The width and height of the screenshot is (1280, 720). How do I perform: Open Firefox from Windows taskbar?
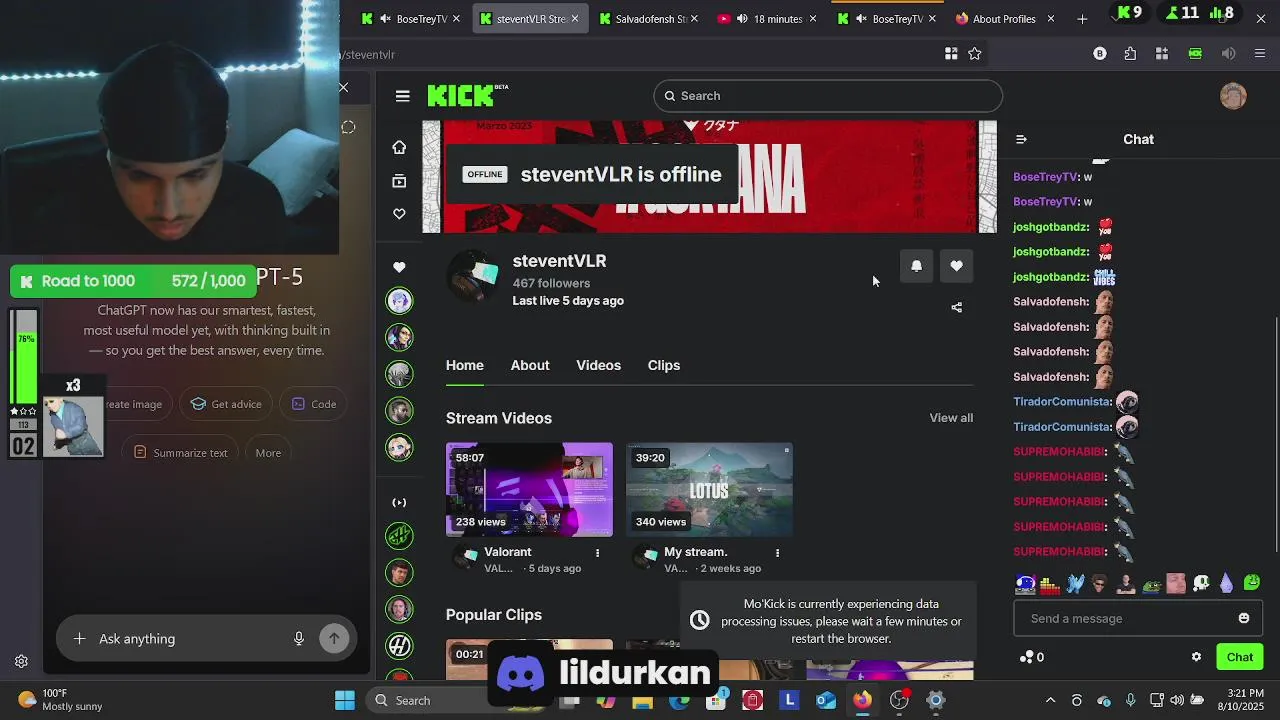[862, 700]
